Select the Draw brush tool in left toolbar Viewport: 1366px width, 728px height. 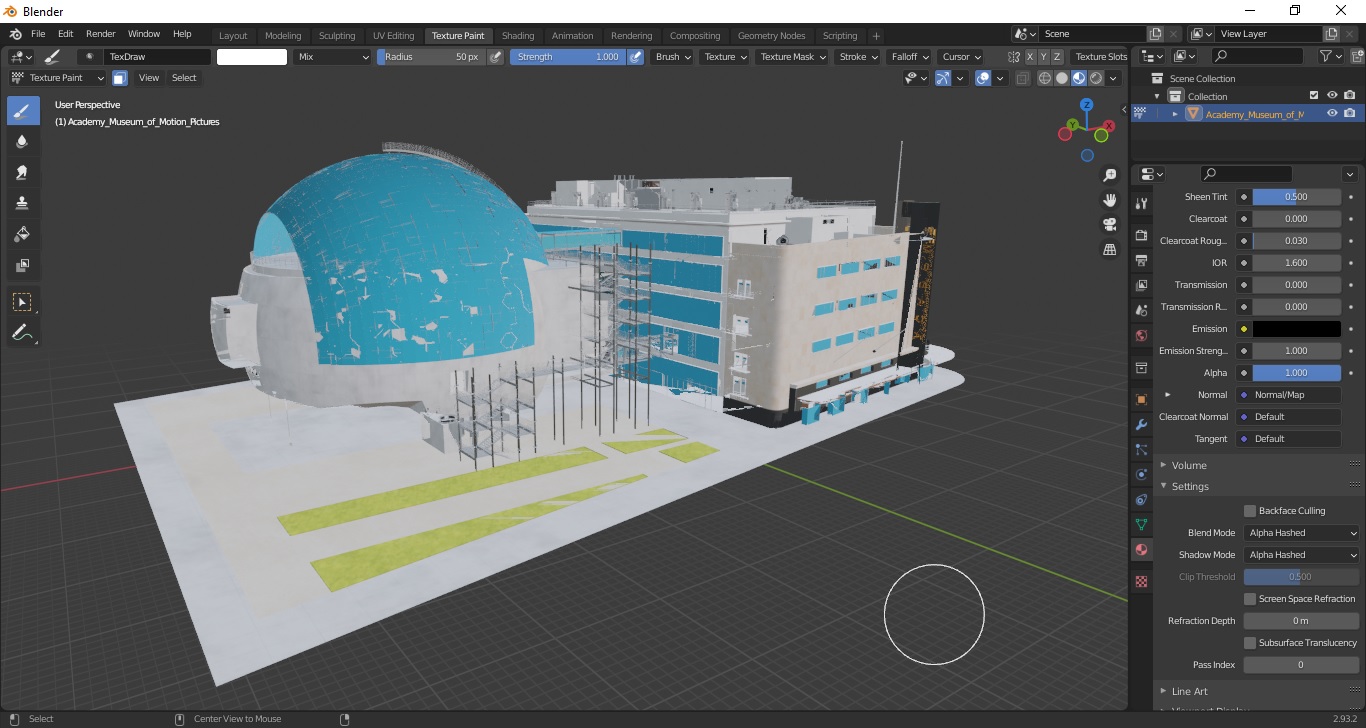point(23,111)
